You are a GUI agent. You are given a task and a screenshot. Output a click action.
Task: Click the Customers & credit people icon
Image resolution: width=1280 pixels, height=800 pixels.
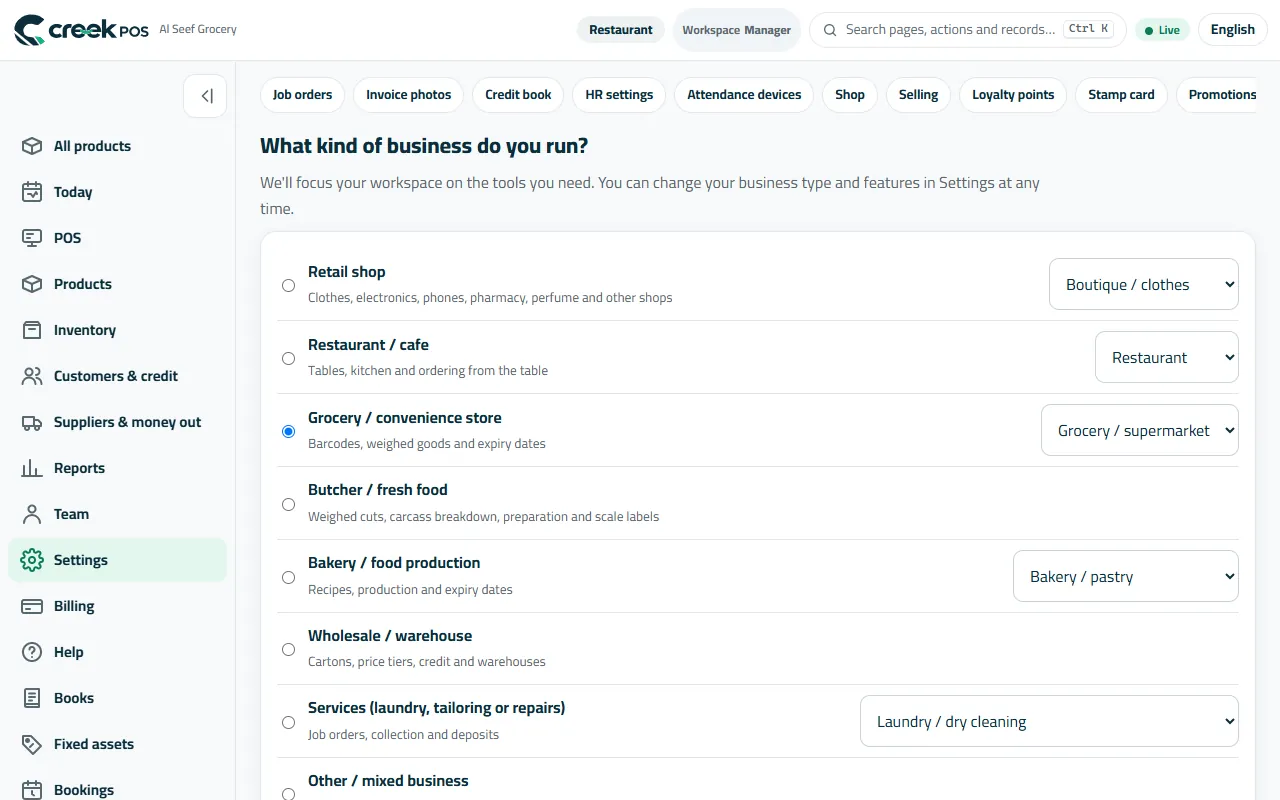[32, 376]
